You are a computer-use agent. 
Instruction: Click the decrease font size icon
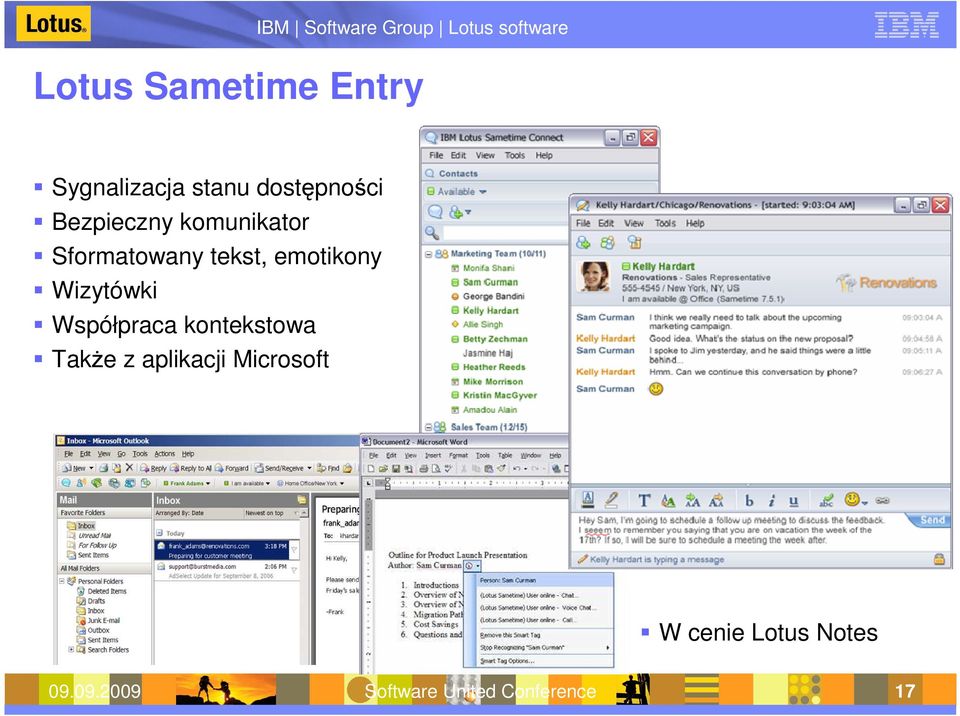point(716,501)
